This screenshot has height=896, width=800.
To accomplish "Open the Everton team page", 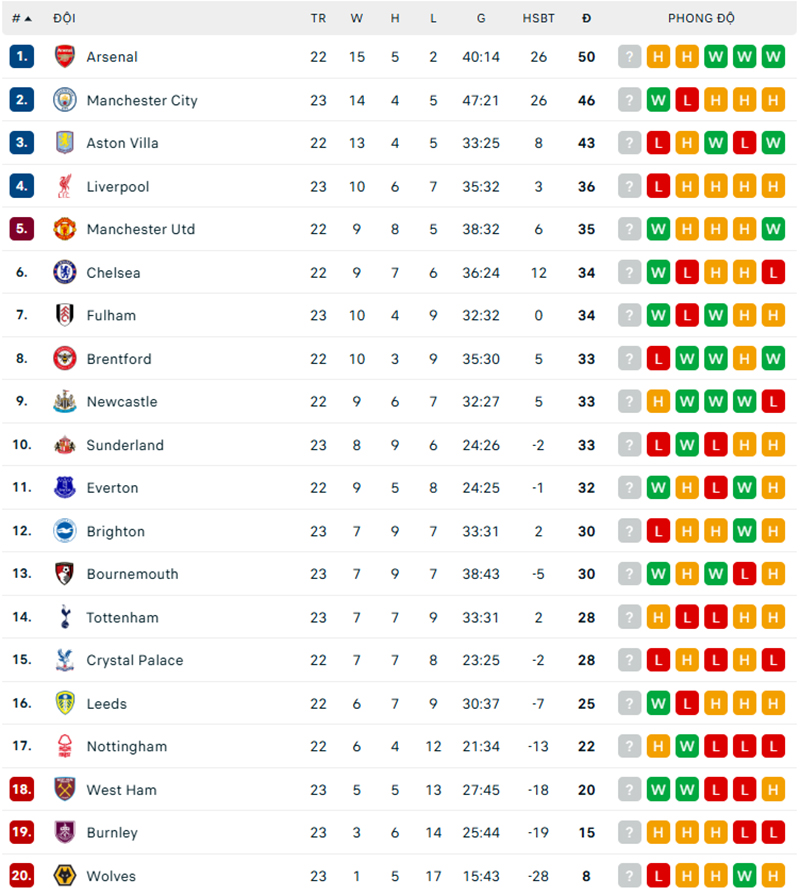I will coord(112,487).
